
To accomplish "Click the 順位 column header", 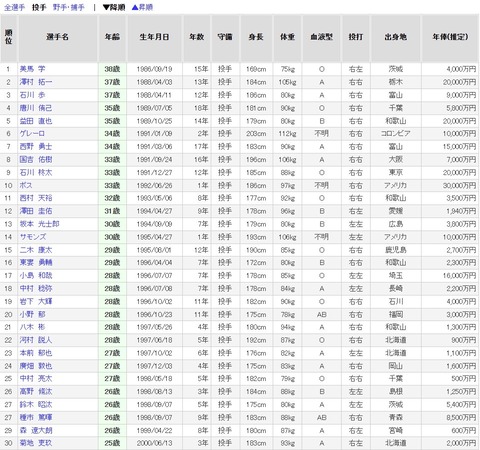I will pyautogui.click(x=9, y=37).
